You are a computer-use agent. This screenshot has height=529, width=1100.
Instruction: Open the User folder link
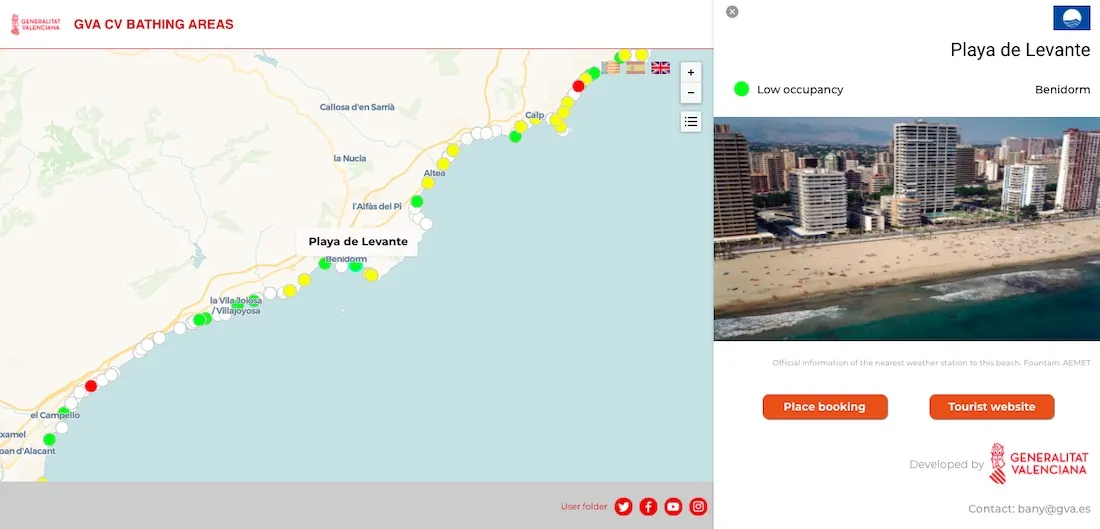584,507
